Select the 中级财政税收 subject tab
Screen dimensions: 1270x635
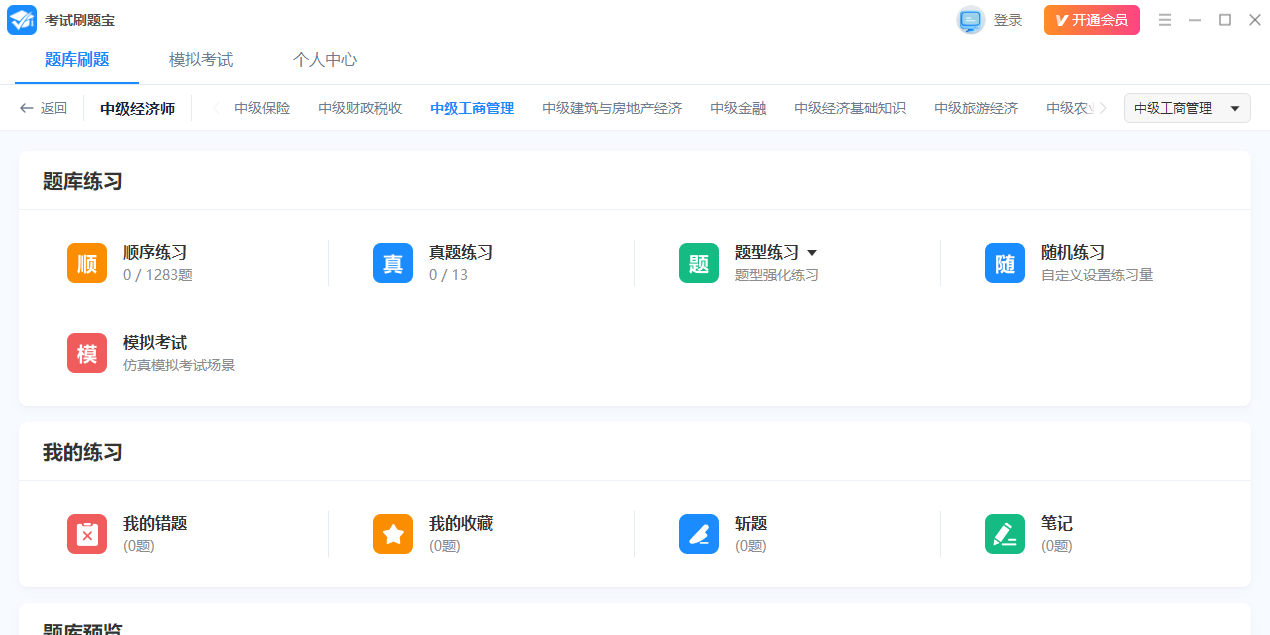pyautogui.click(x=360, y=108)
